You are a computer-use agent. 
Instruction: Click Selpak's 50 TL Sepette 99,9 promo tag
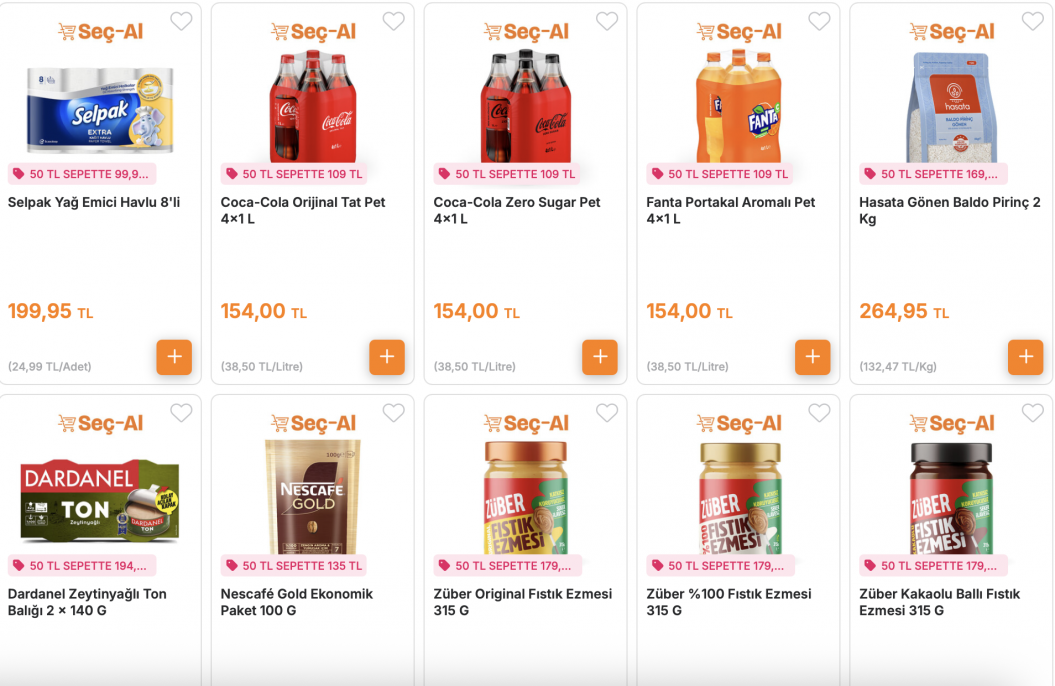[81, 174]
